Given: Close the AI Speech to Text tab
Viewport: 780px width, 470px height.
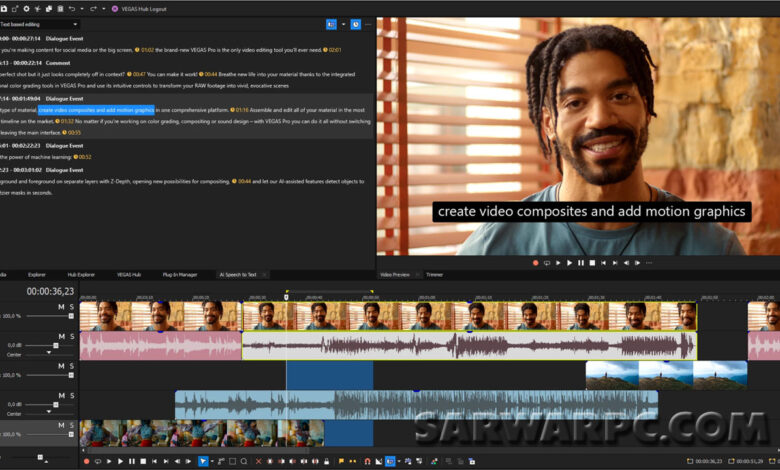Looking at the screenshot, I should click(x=264, y=275).
